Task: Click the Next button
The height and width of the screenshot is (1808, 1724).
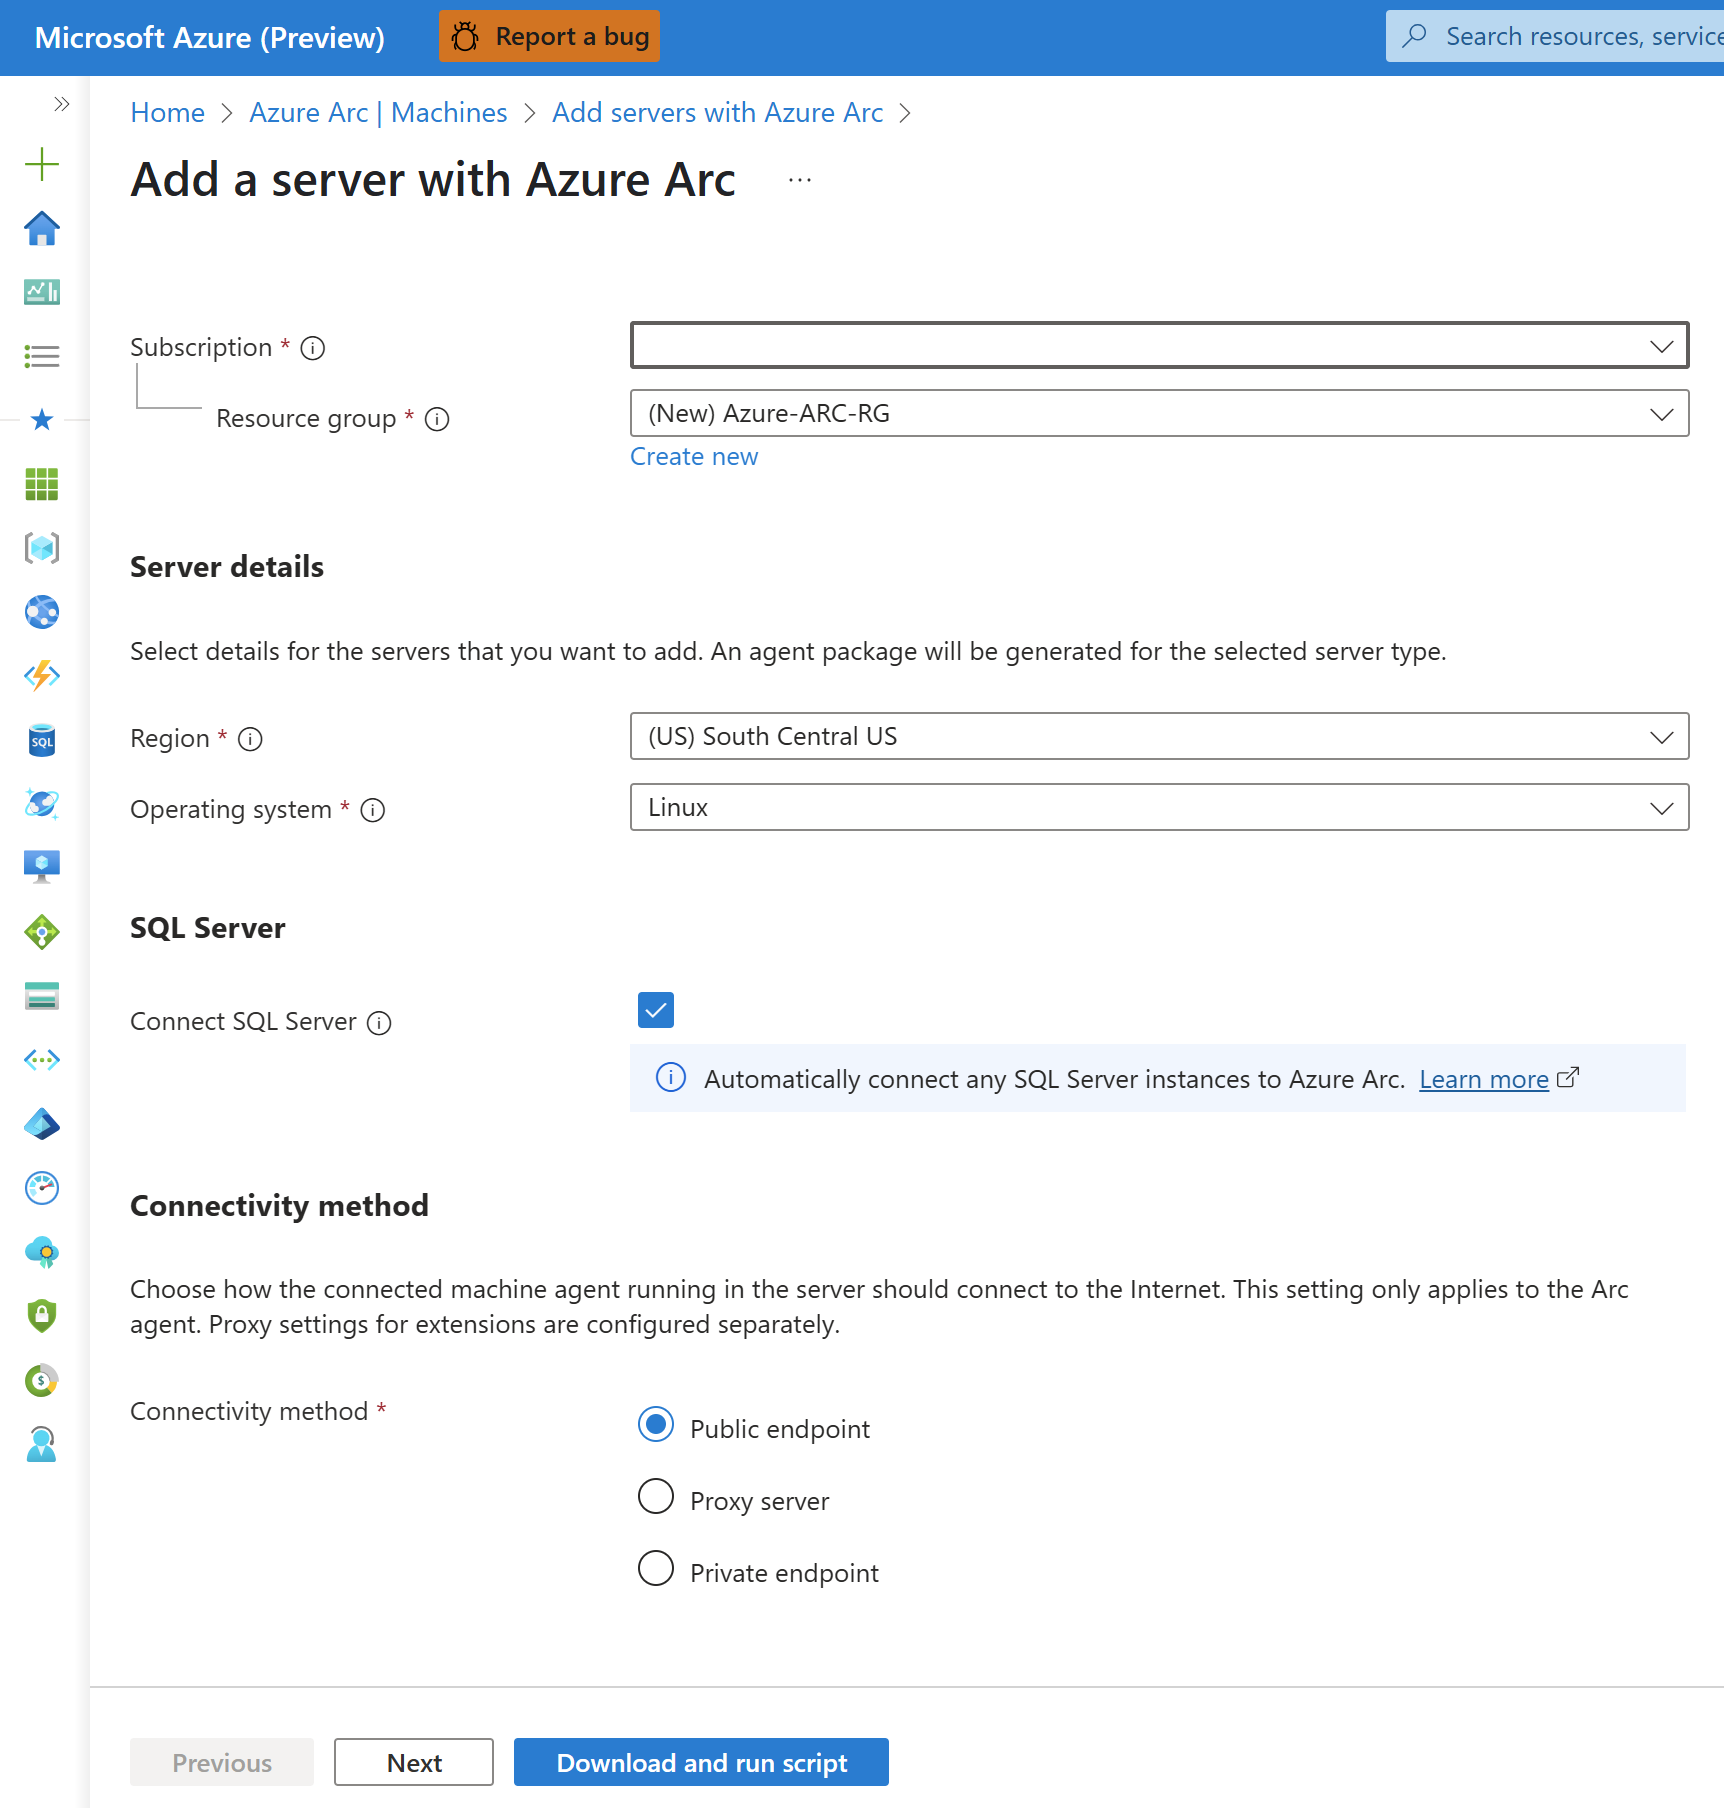Action: pyautogui.click(x=414, y=1762)
